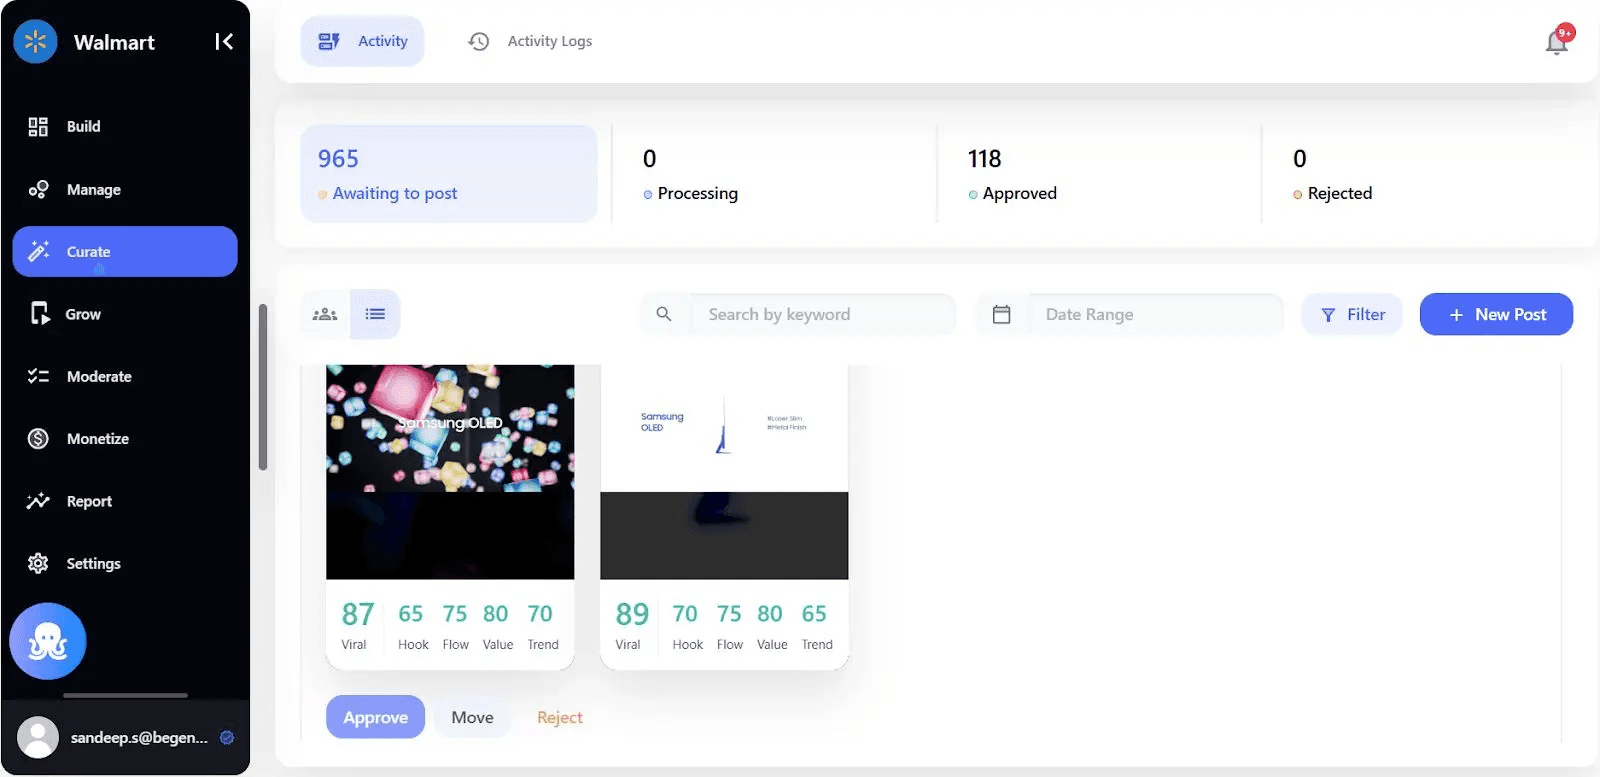Open notifications bell
Image resolution: width=1600 pixels, height=777 pixels.
pyautogui.click(x=1557, y=42)
